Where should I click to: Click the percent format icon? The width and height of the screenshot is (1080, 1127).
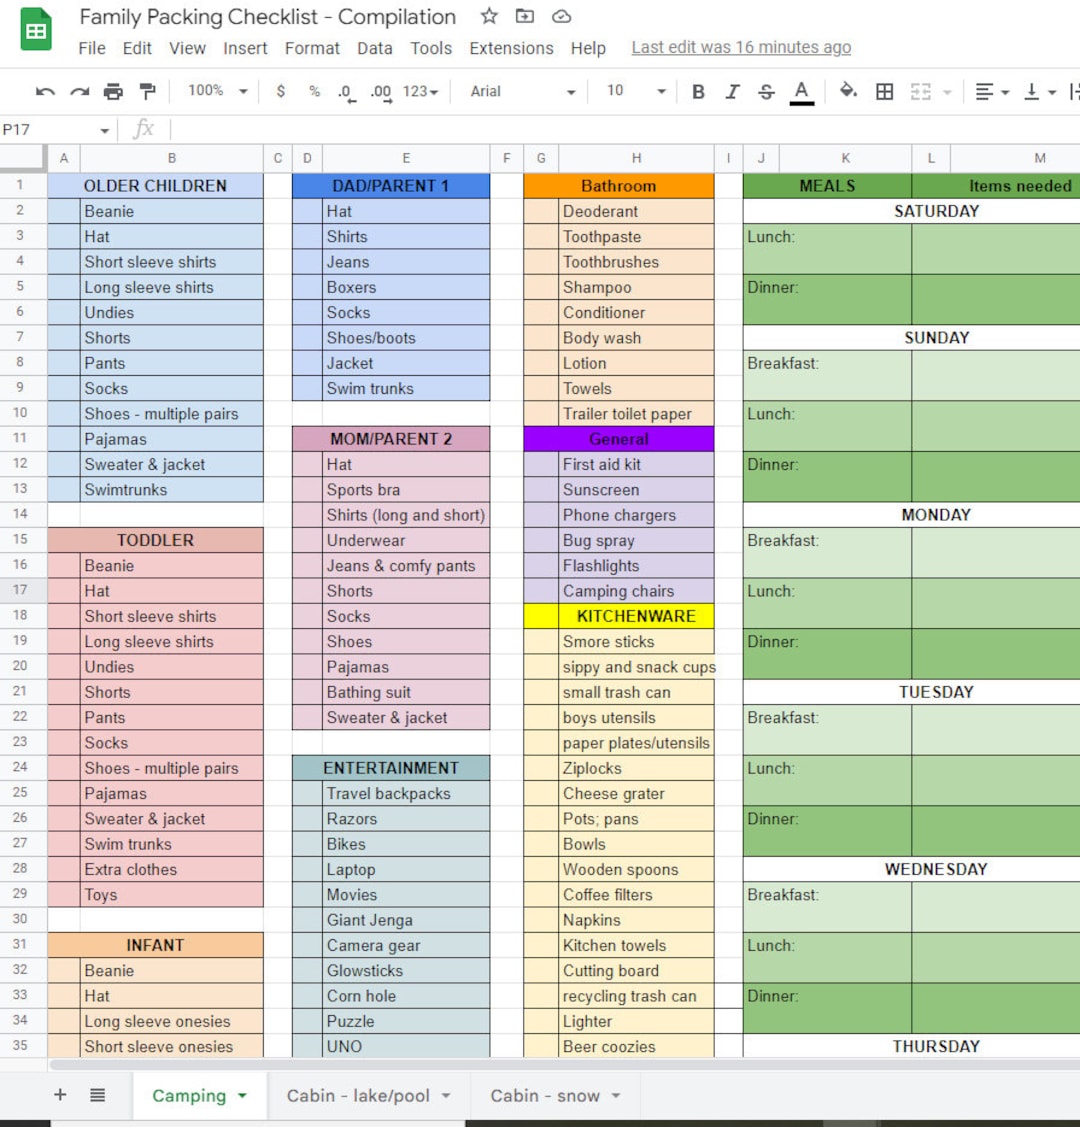coord(313,91)
